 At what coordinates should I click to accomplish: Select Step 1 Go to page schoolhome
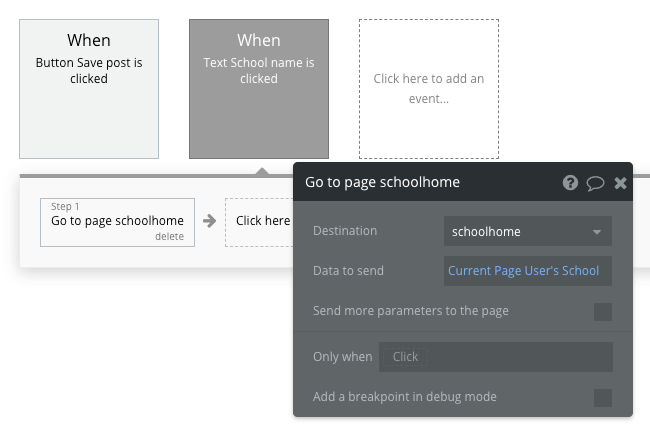coord(117,223)
